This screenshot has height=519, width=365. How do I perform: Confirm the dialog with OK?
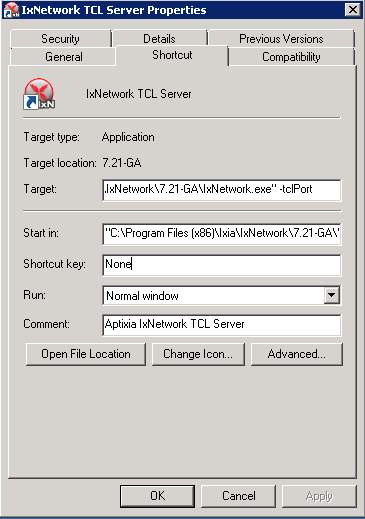pyautogui.click(x=157, y=496)
